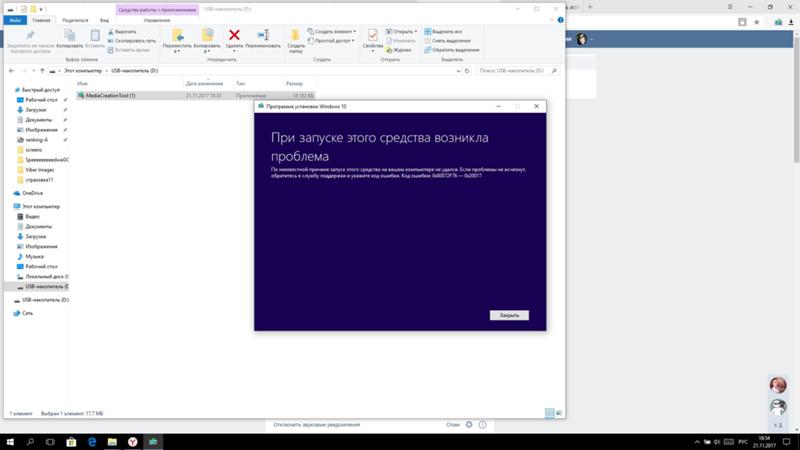Image resolution: width=800 pixels, height=450 pixels.
Task: Click the Вставить clipboard icon
Action: (x=95, y=35)
